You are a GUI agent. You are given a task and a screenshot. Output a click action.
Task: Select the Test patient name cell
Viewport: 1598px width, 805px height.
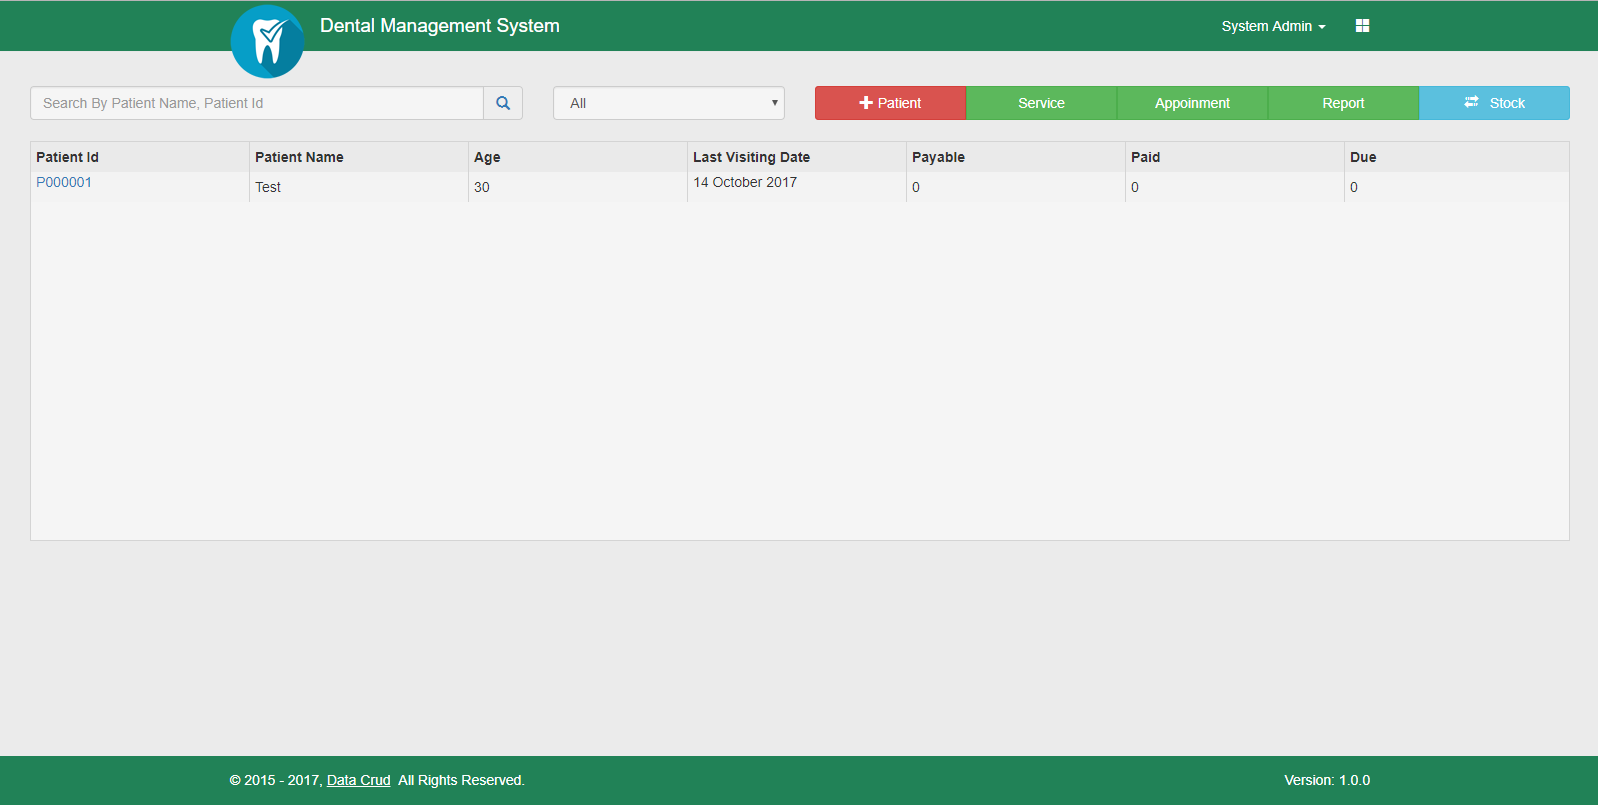pos(268,187)
